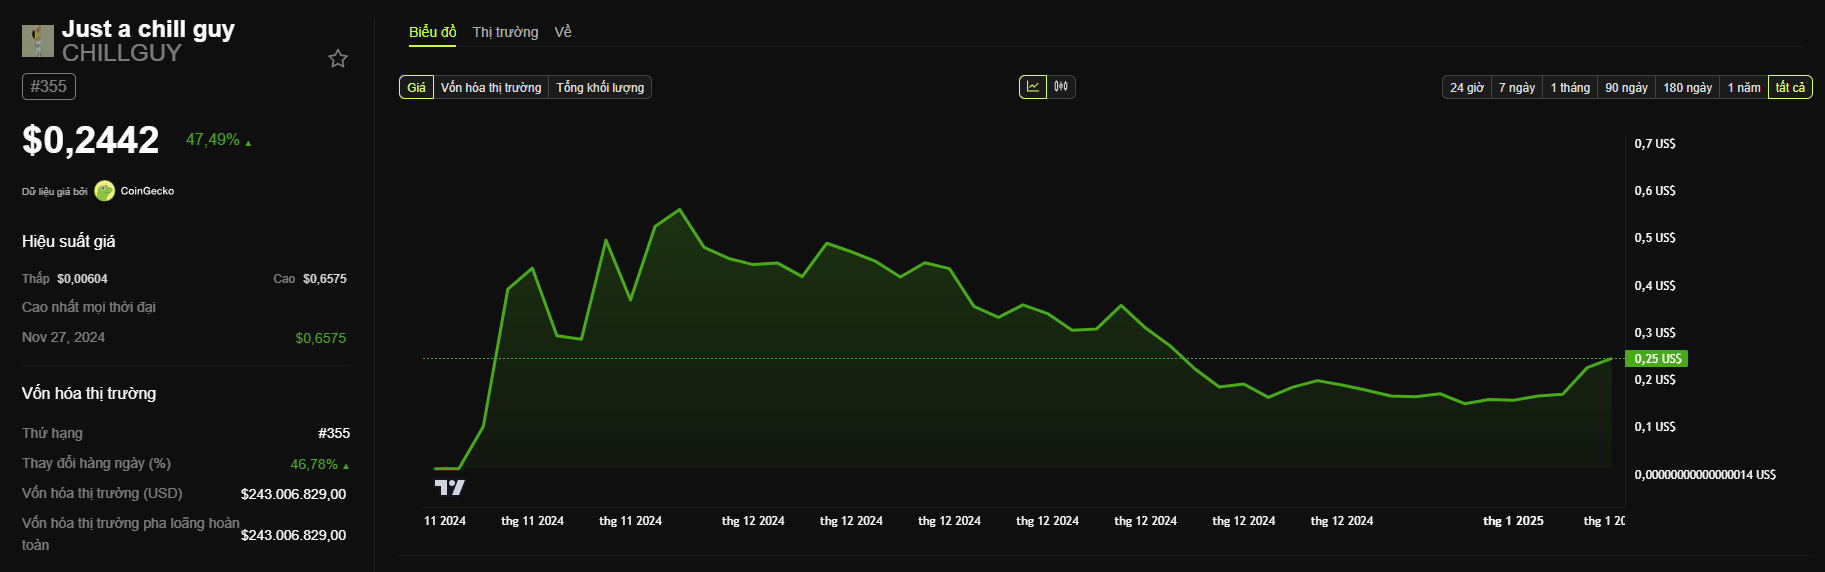Click the Just a chill guy token avatar

[x=38, y=41]
